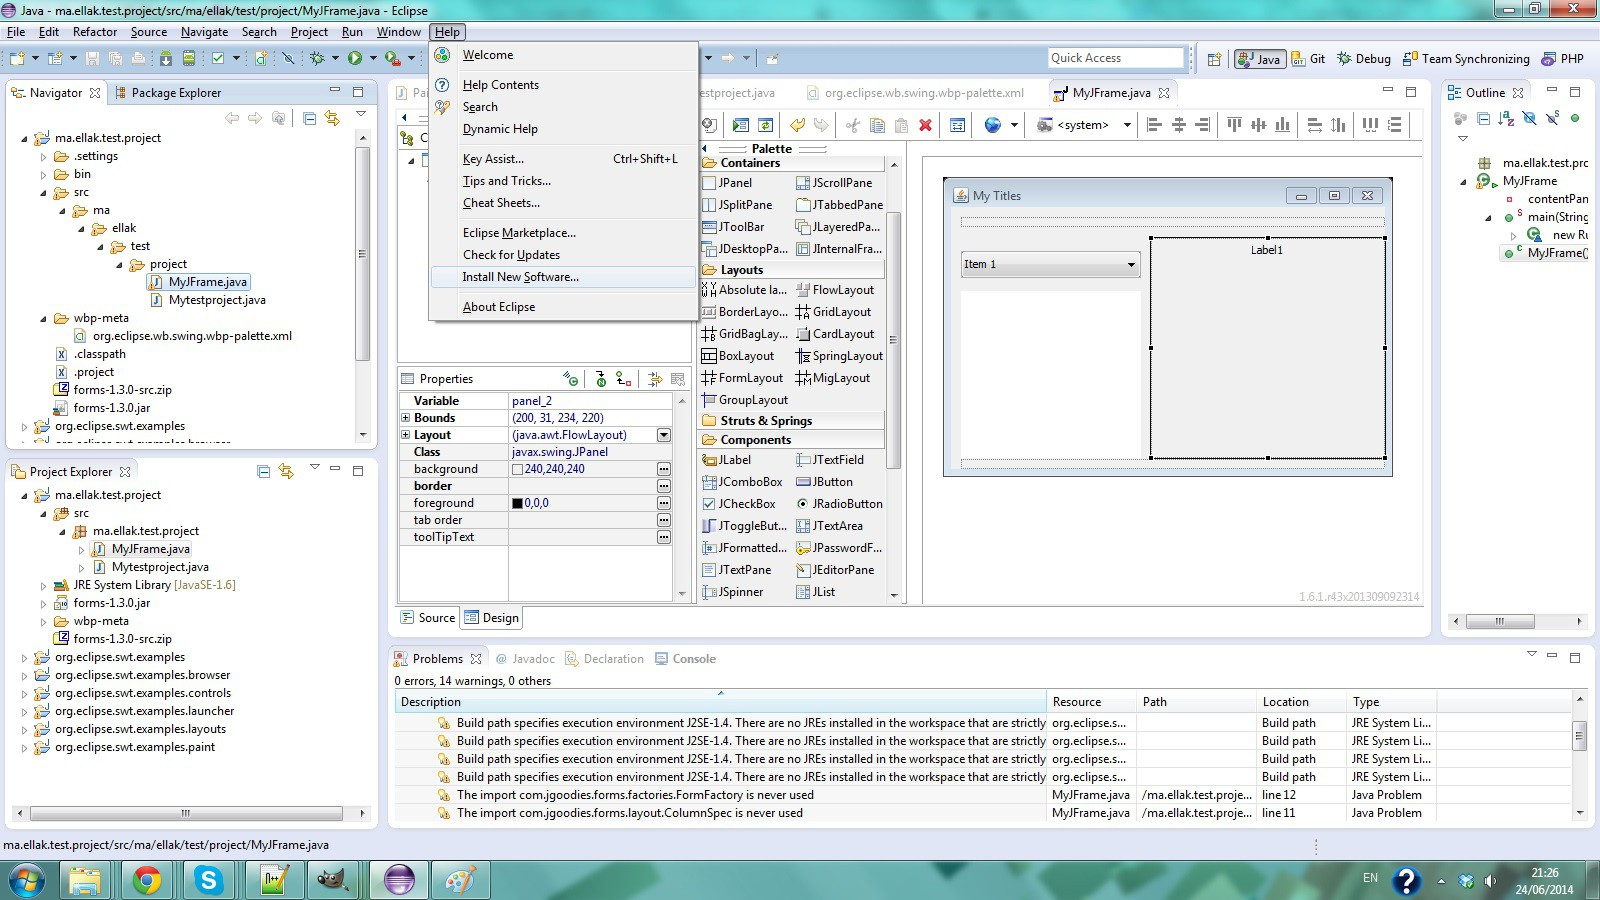Click the background property ellipsis button
The image size is (1600, 900).
663,469
